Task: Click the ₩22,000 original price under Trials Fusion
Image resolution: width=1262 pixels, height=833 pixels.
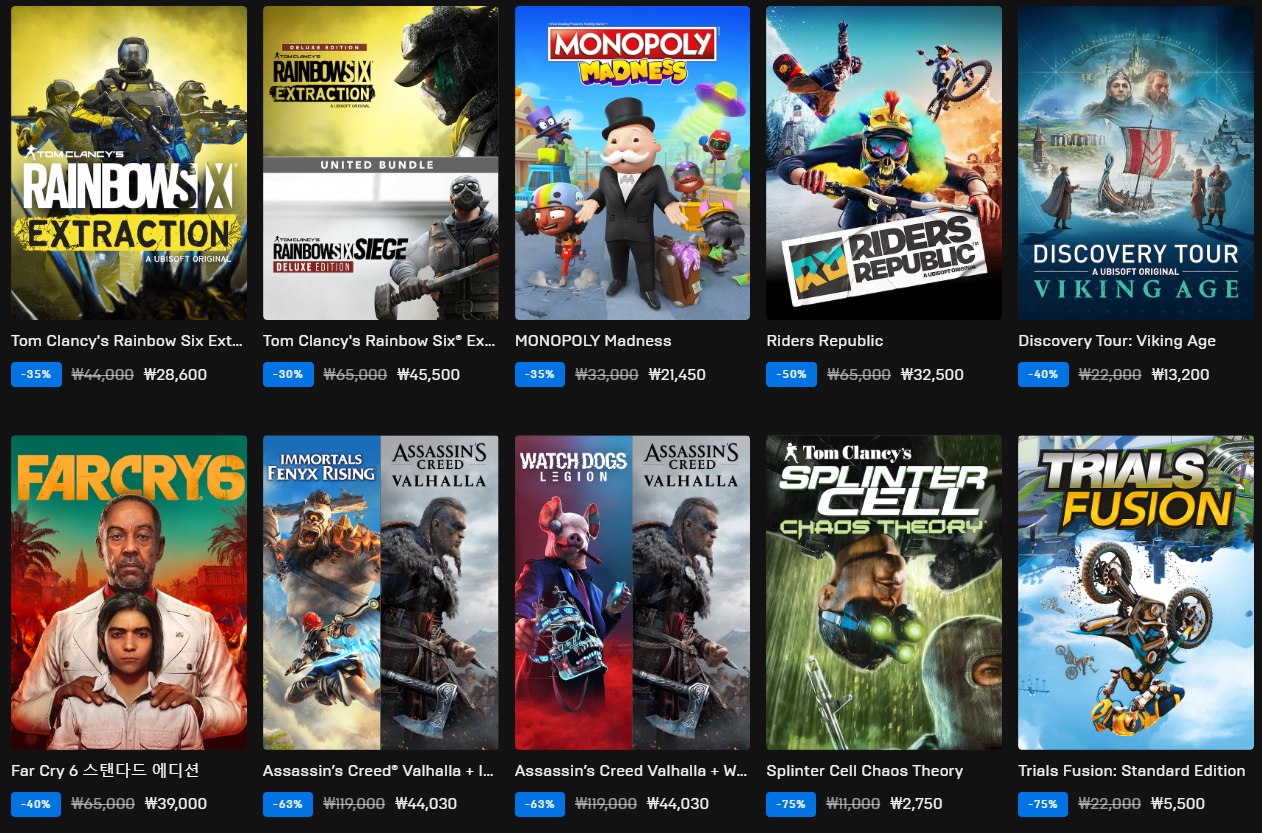Action: (x=1109, y=804)
